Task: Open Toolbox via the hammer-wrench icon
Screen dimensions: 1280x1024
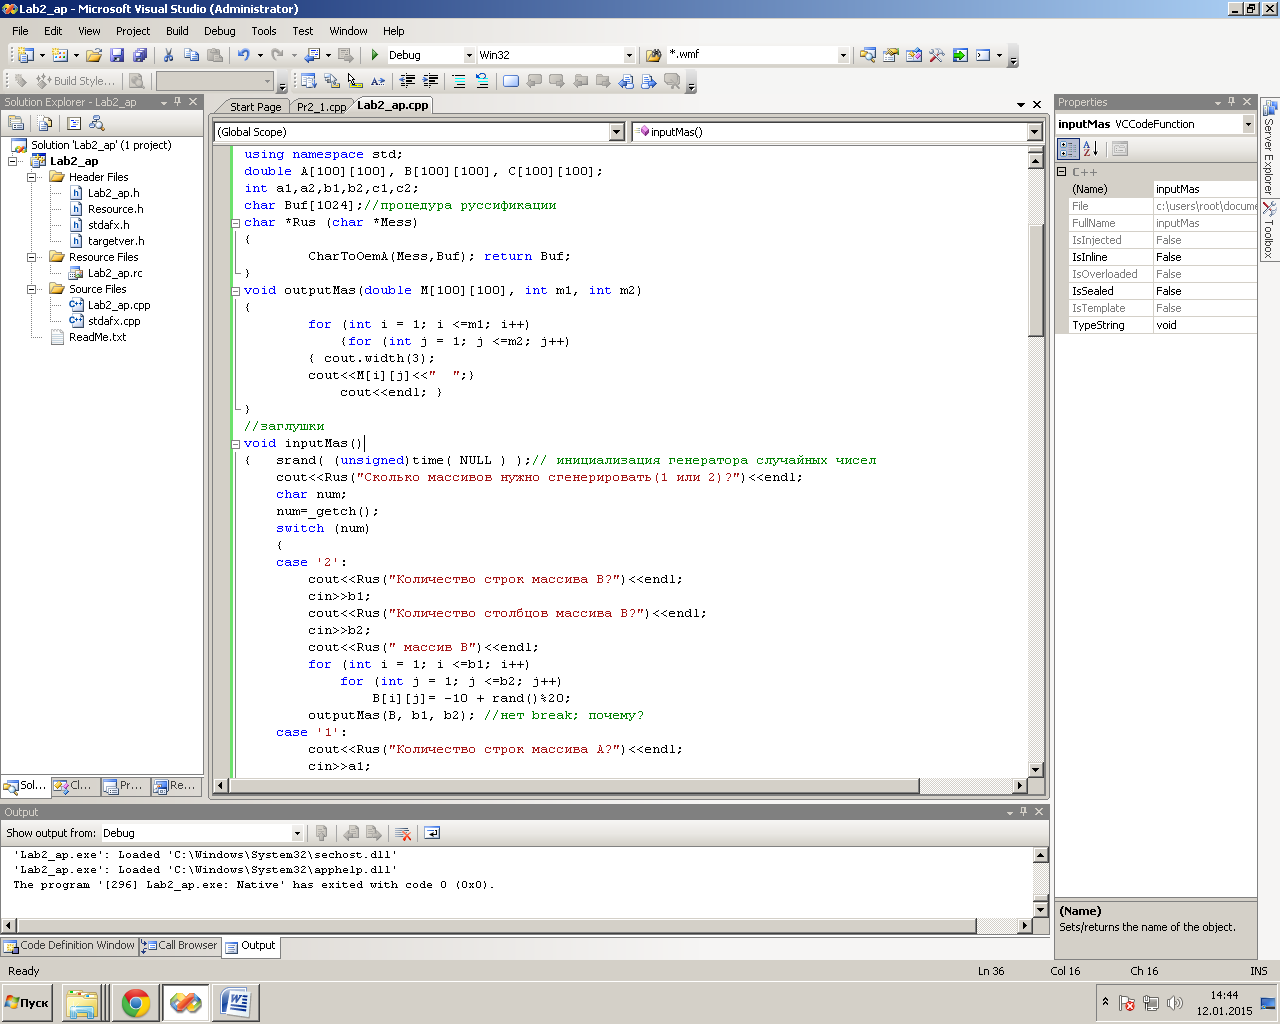Action: coord(936,55)
